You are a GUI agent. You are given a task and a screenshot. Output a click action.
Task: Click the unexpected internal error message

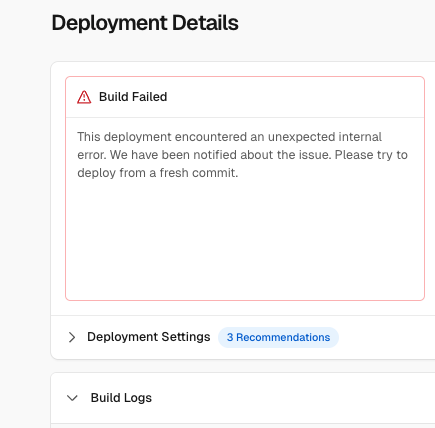coord(242,155)
